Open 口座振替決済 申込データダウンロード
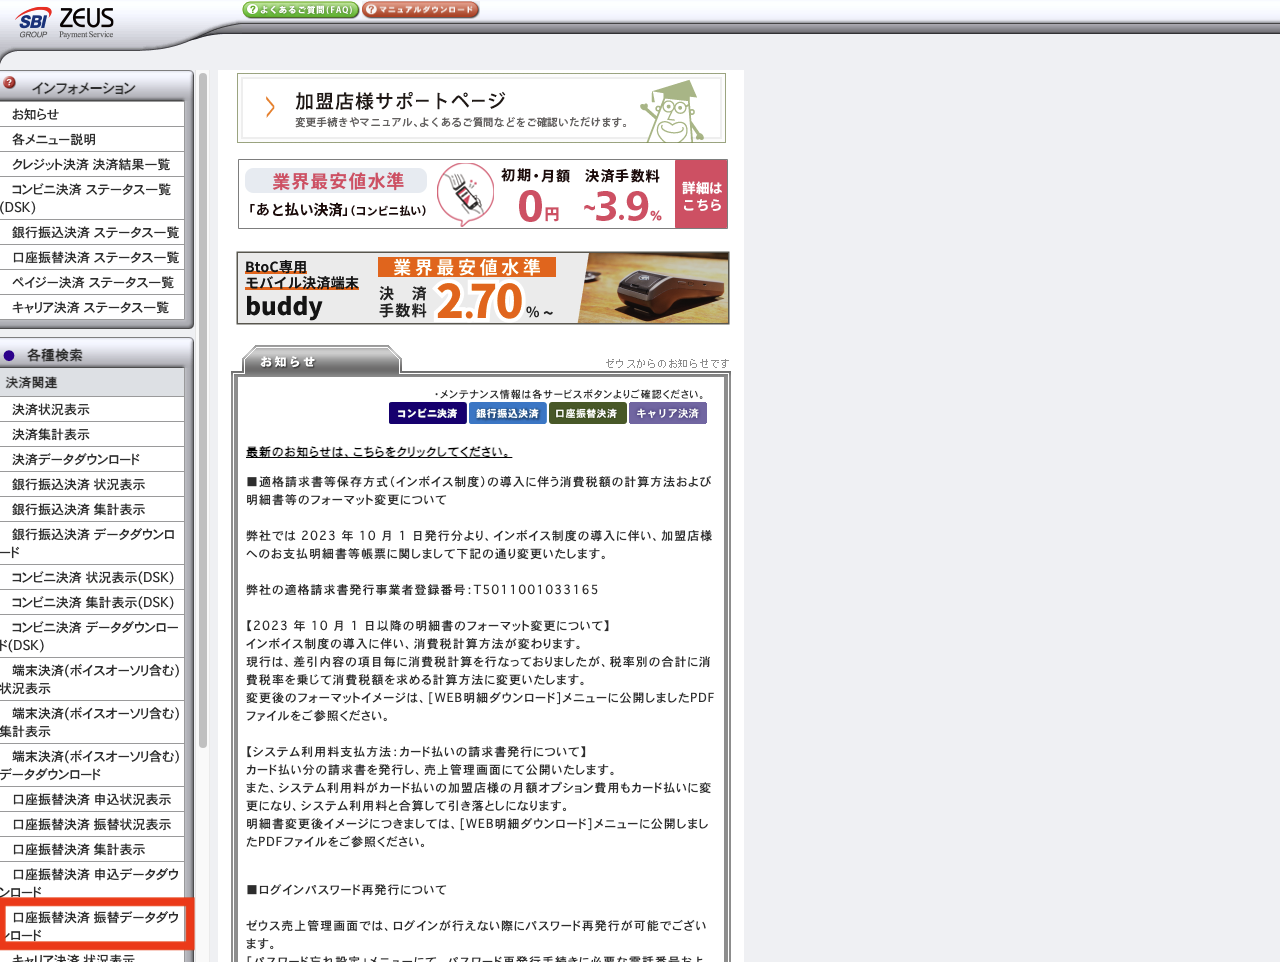The image size is (1280, 962). coord(92,882)
